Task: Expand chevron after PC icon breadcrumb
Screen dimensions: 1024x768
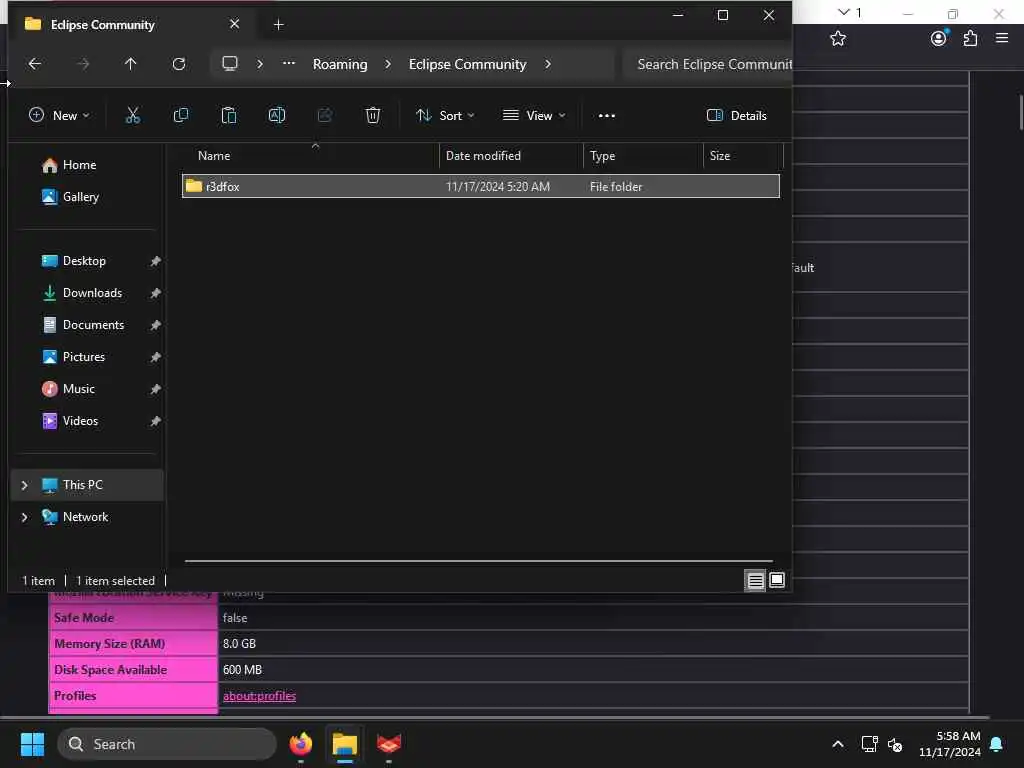Action: tap(260, 64)
